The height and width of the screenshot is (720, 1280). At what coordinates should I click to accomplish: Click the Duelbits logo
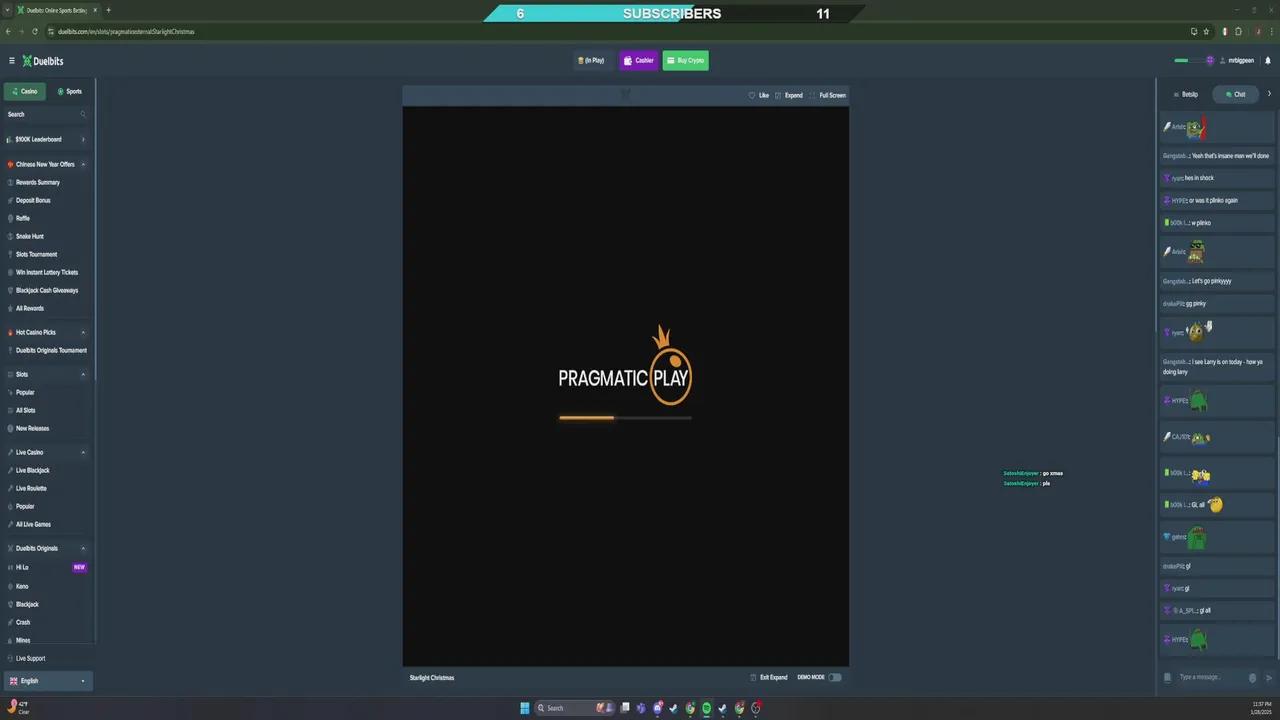43,61
